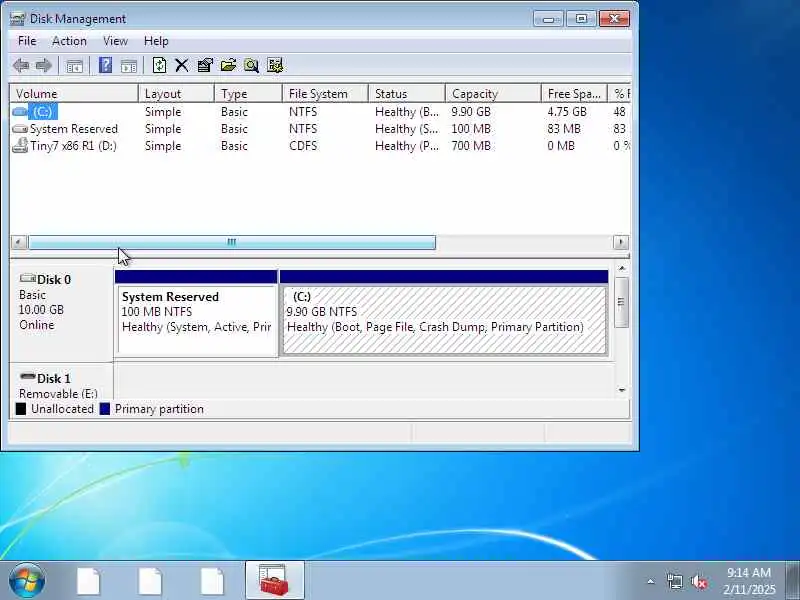Toggle Show/Hide Console Tree toolbar icon
This screenshot has height=600, width=800.
[x=74, y=66]
